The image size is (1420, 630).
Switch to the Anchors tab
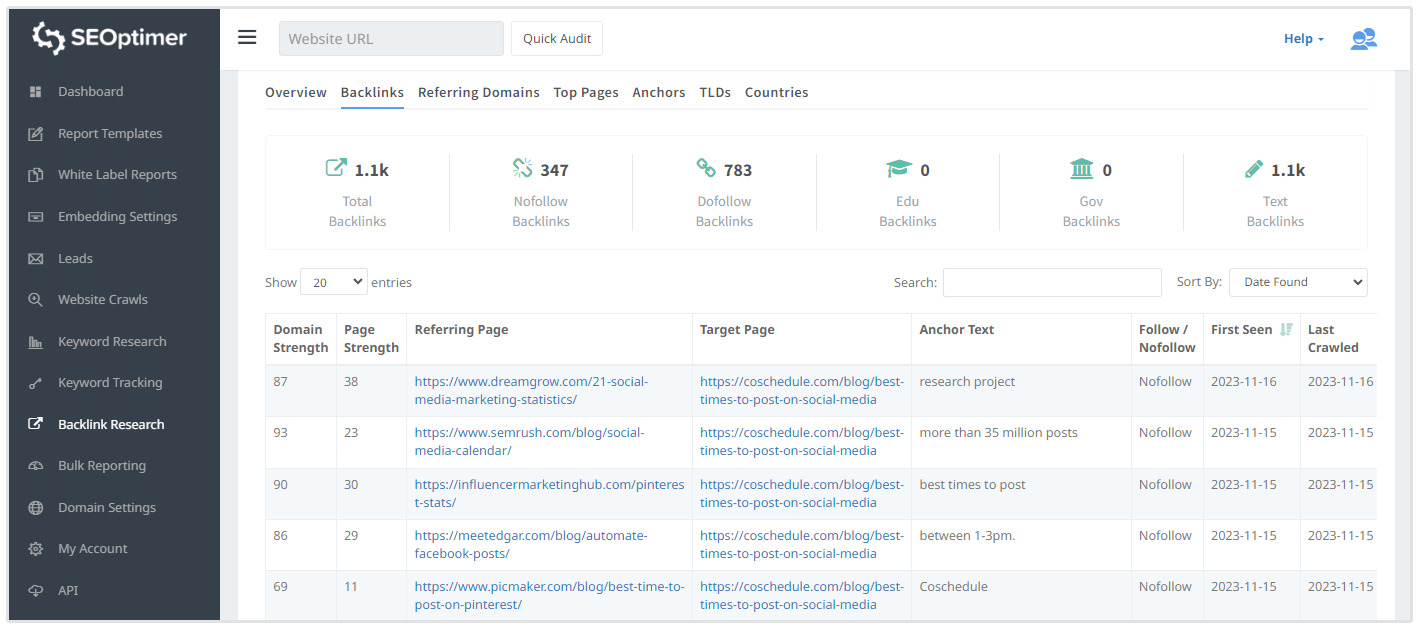(658, 93)
